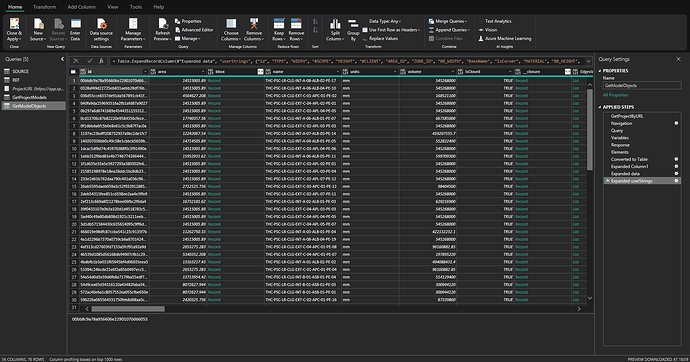The height and width of the screenshot is (362, 690).
Task: Select the Choose Columns icon
Action: [231, 24]
